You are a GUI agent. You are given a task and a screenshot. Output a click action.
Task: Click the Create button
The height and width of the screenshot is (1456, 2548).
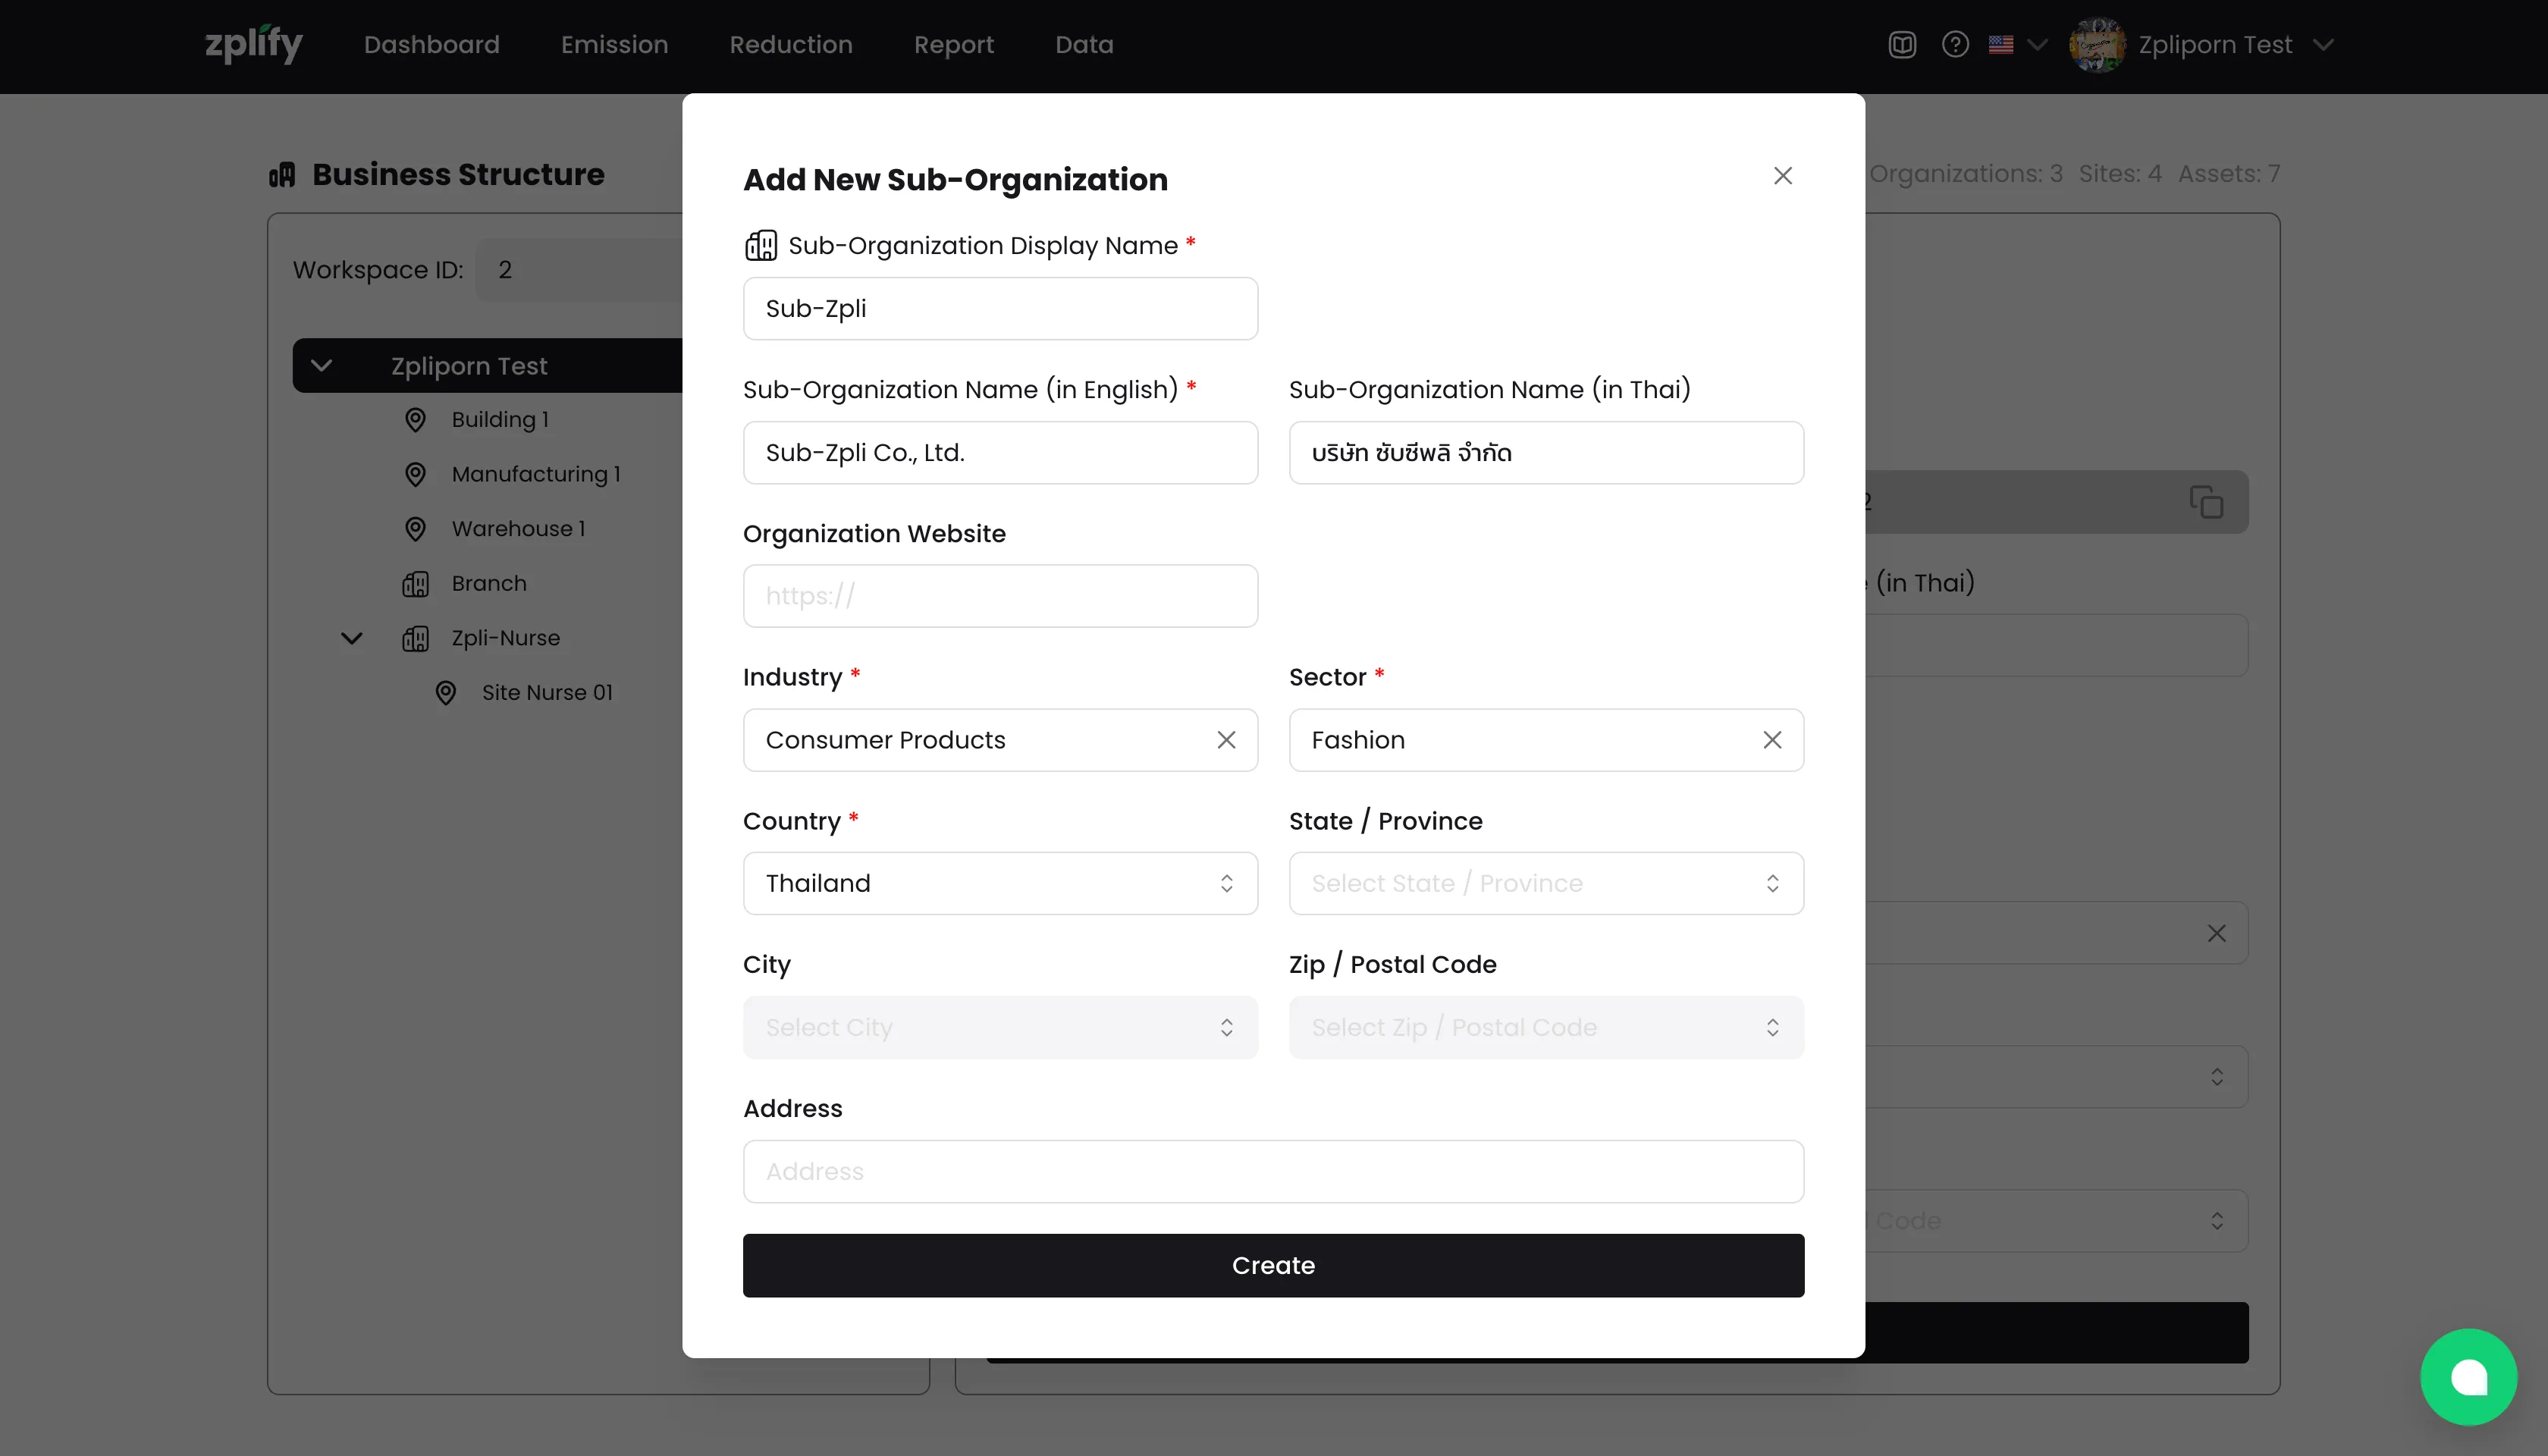(1273, 1265)
